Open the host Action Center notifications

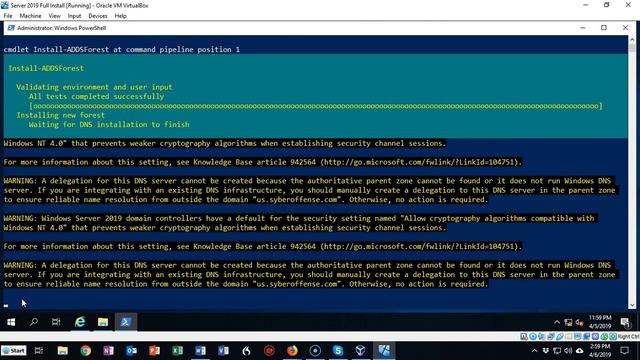tap(624, 351)
